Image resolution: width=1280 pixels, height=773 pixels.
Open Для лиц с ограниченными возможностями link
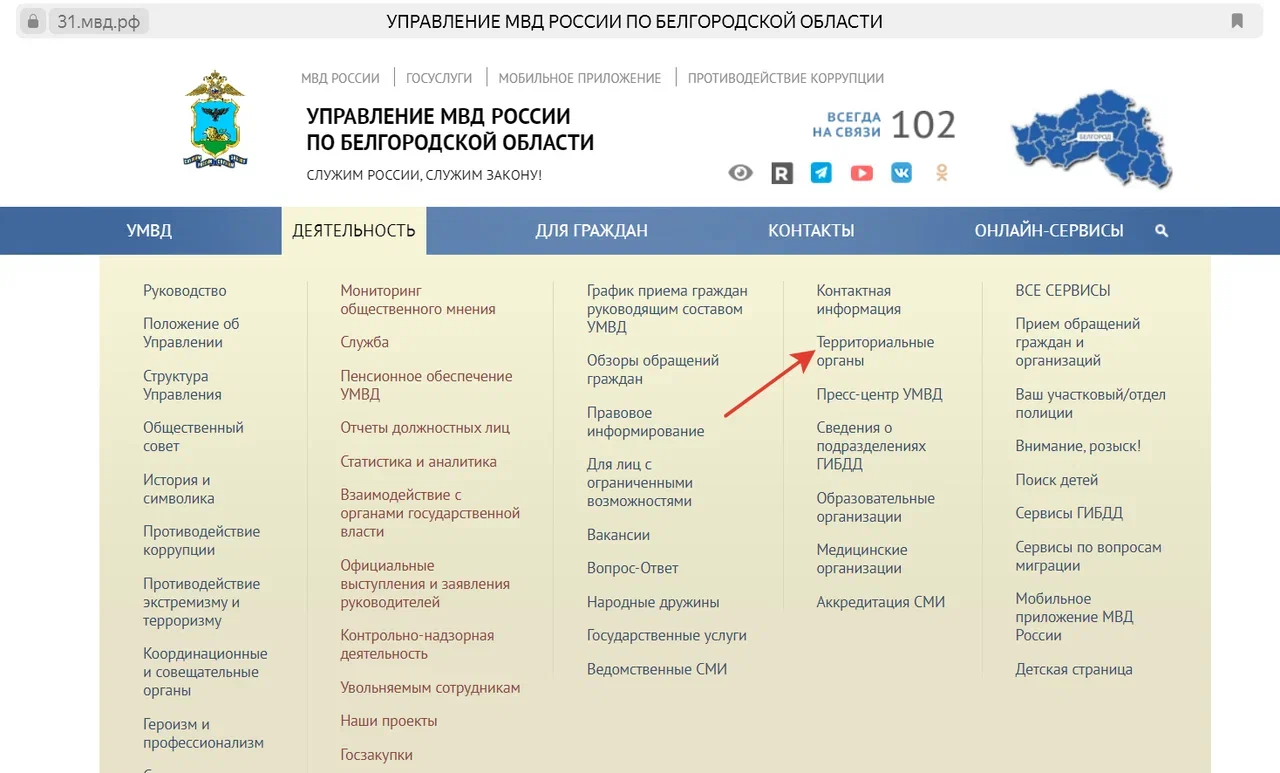(x=639, y=483)
